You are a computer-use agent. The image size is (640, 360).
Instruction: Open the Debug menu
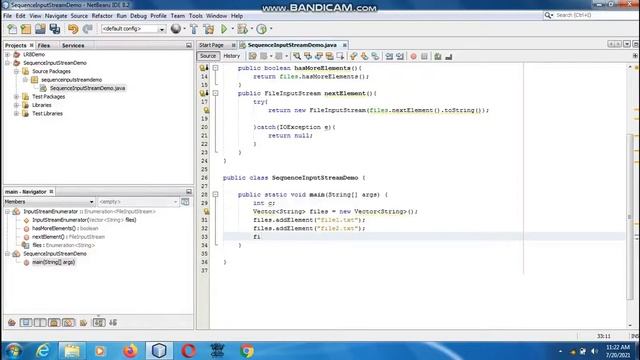click(x=138, y=16)
